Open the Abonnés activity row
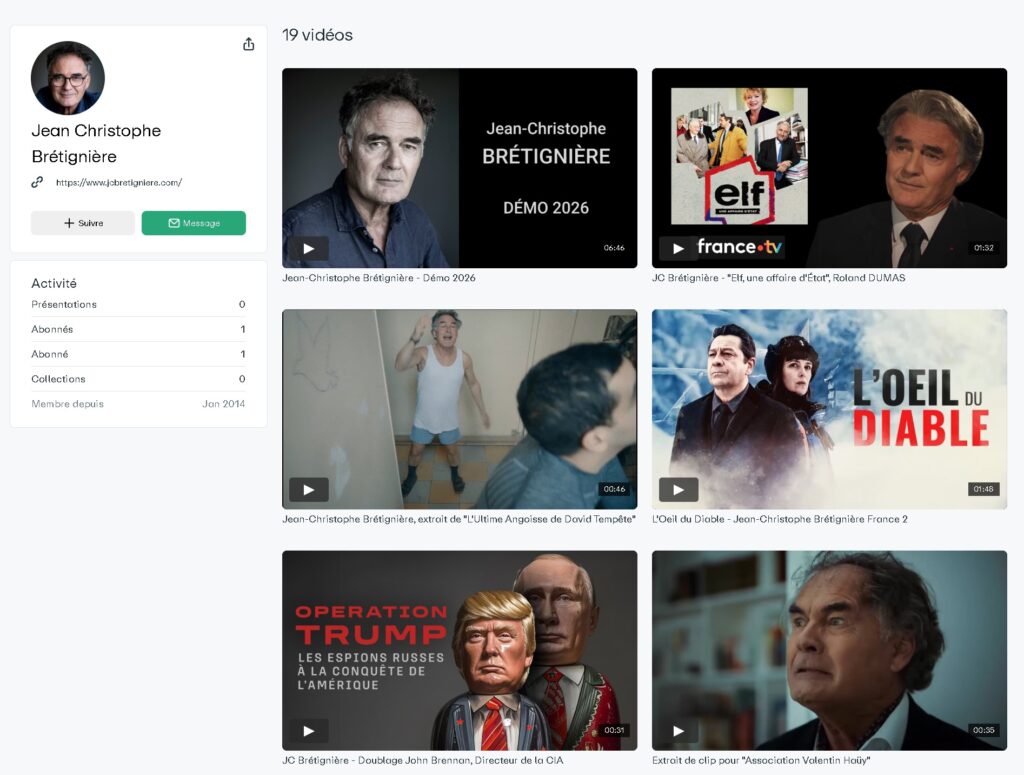1024x775 pixels. [138, 329]
